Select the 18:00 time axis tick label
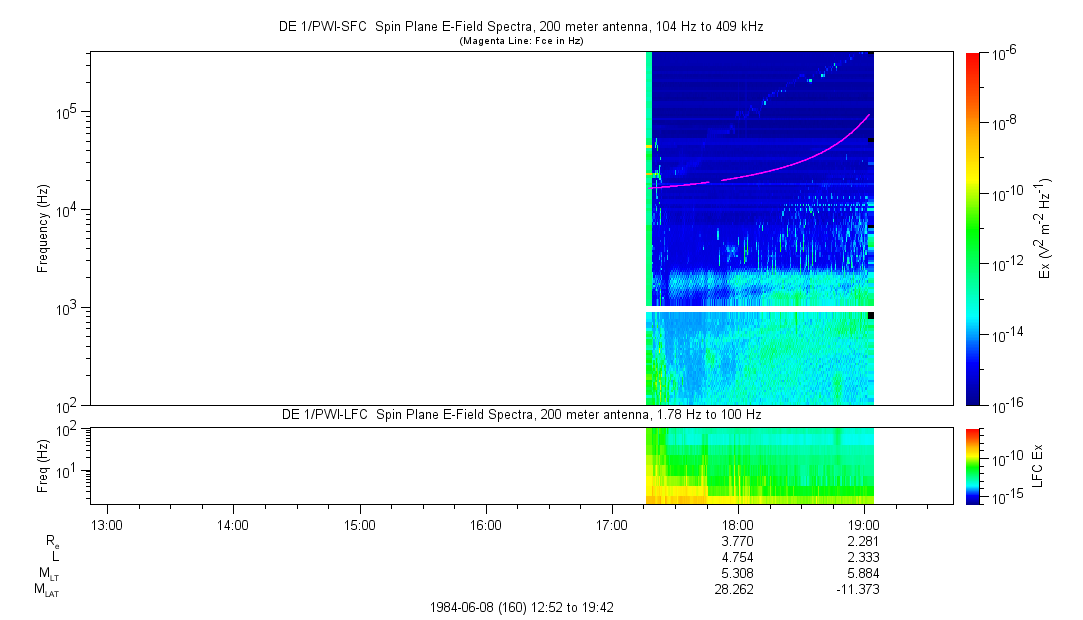The image size is (1083, 620). click(737, 524)
